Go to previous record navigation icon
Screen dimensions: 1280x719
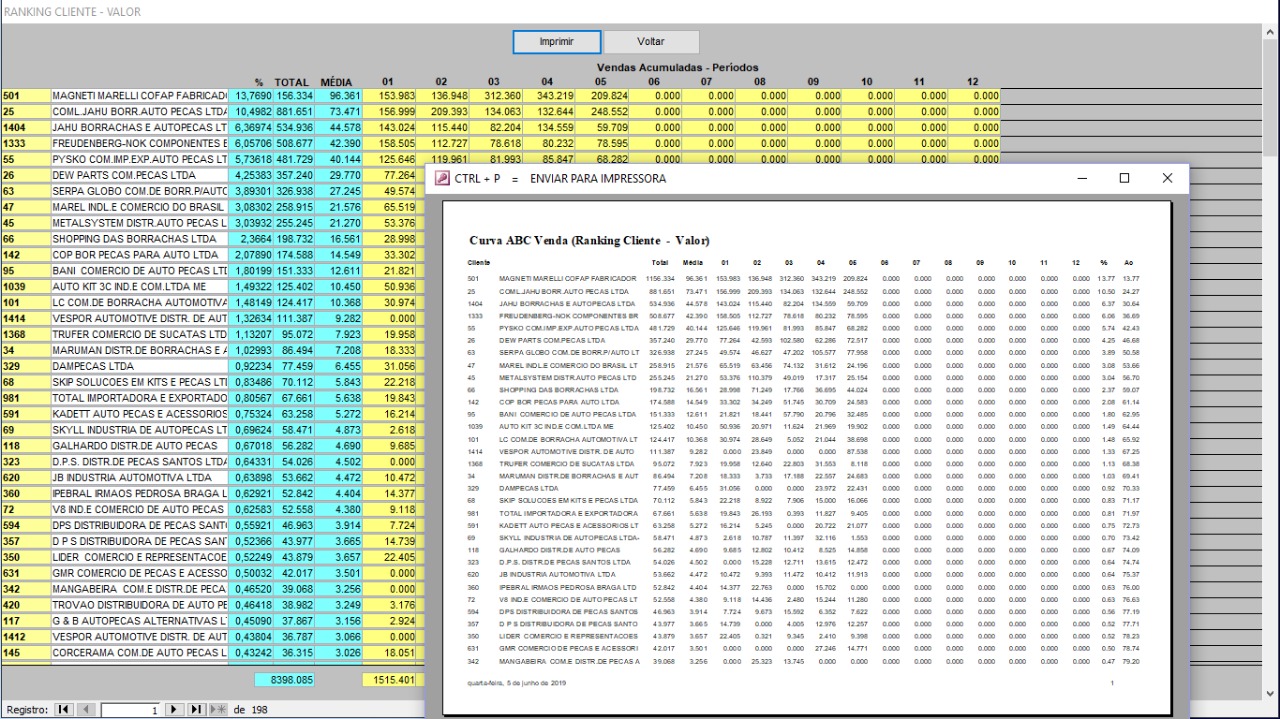tap(85, 709)
